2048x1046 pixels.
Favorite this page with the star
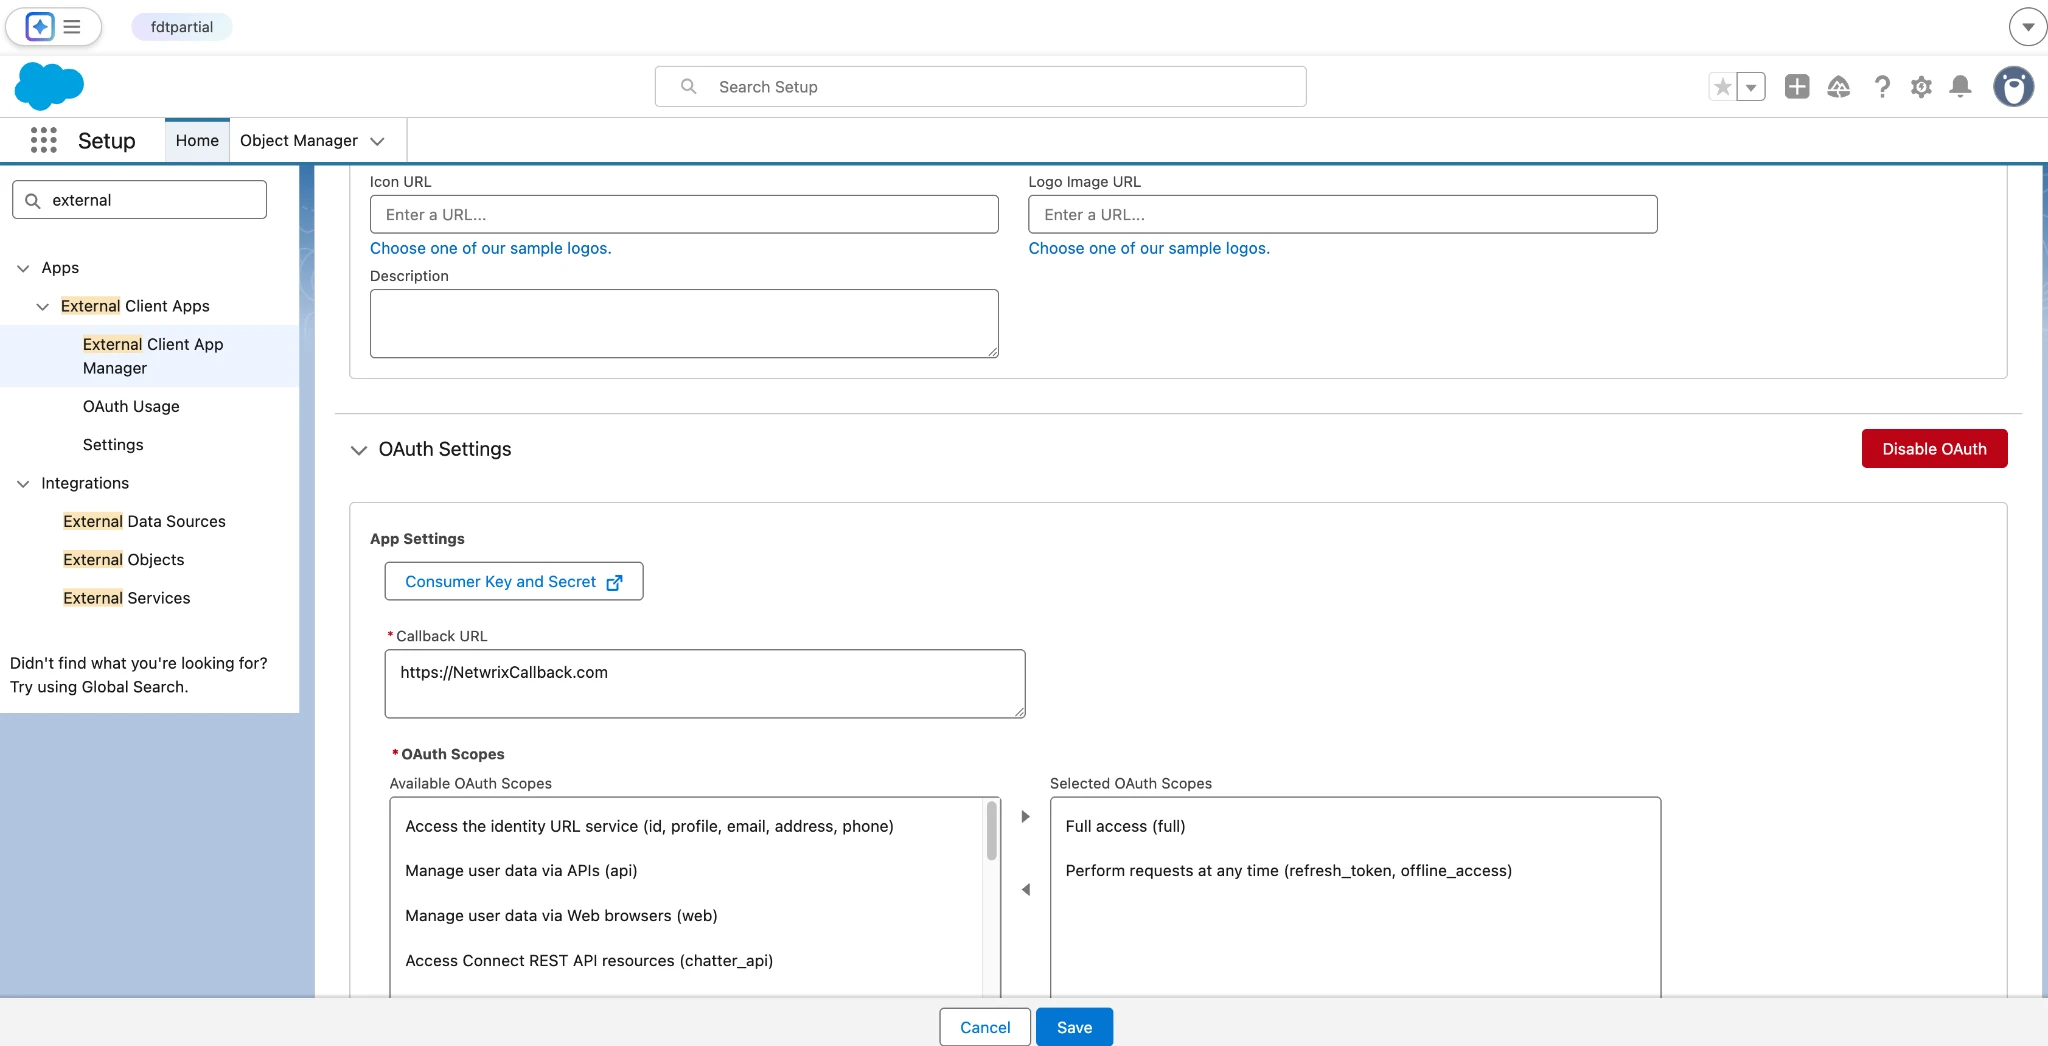pos(1722,87)
